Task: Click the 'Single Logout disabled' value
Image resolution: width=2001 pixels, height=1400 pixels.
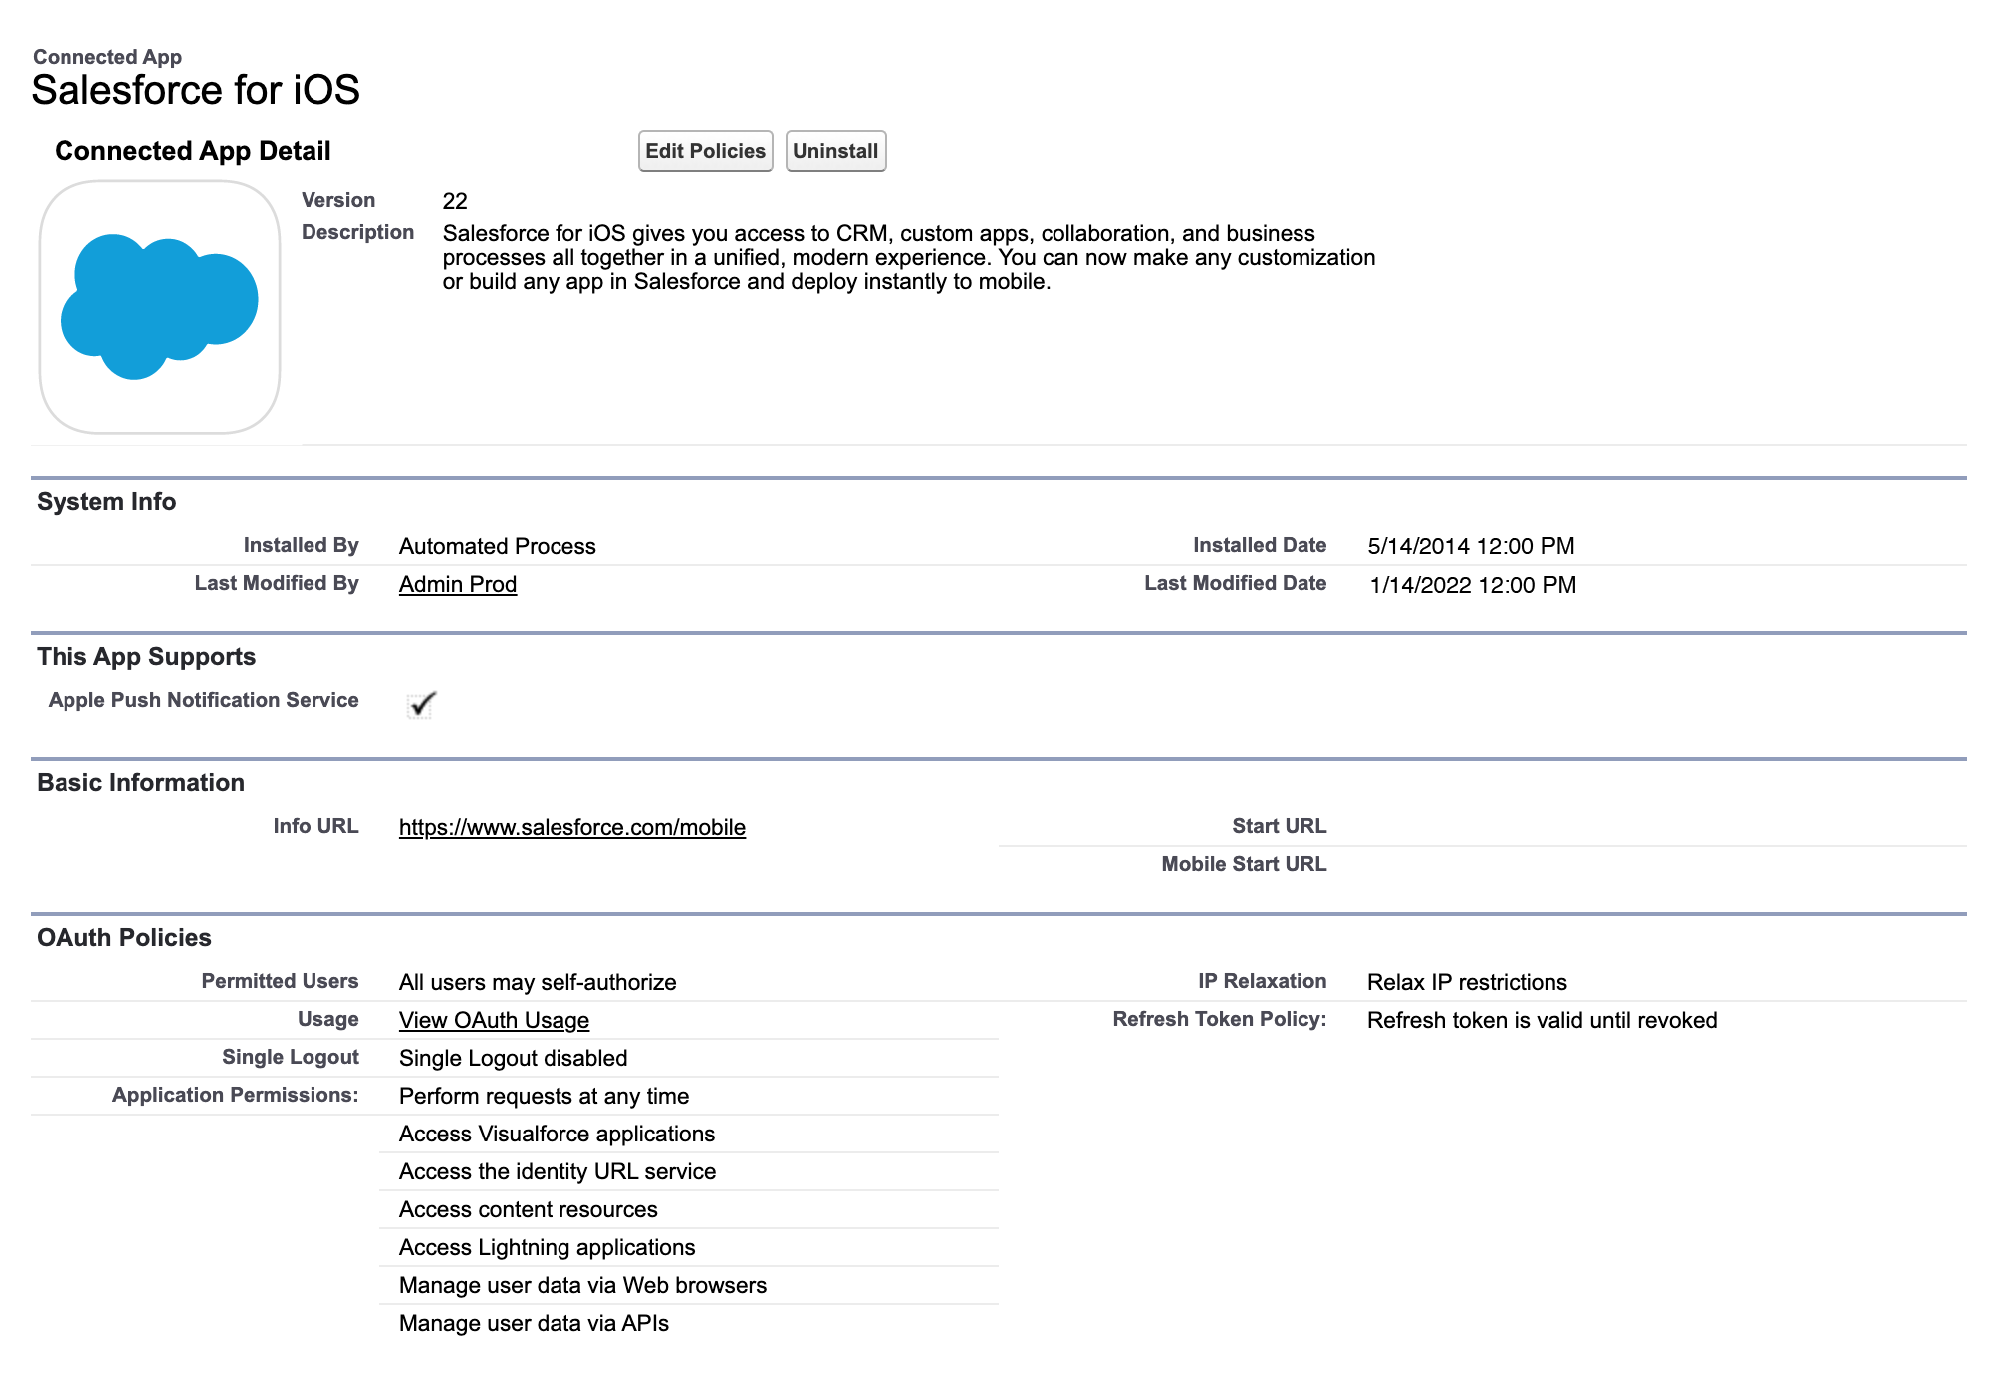Action: tap(512, 1058)
